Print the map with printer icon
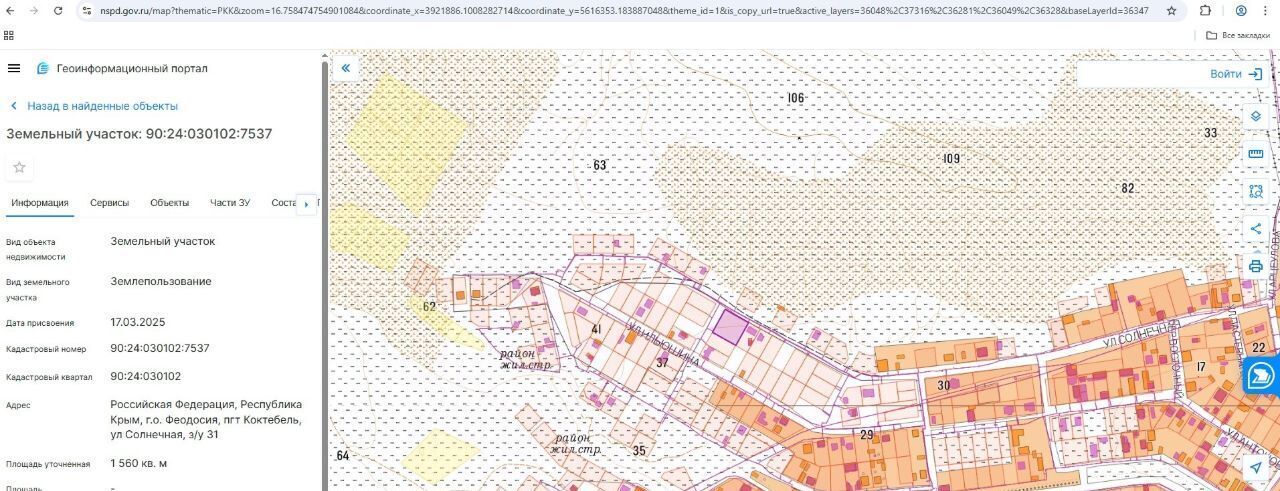The image size is (1280, 491). click(x=1256, y=266)
